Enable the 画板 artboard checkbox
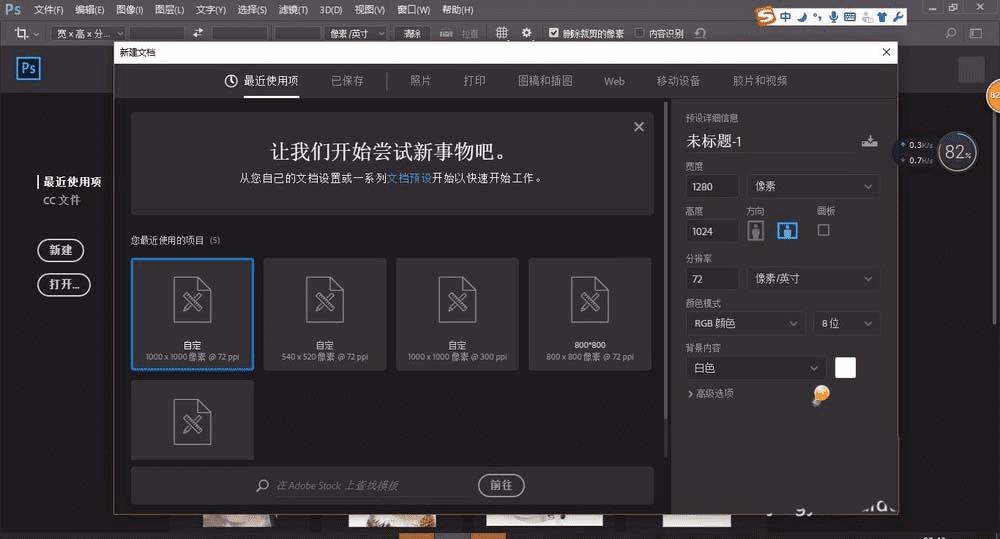The width and height of the screenshot is (1000, 539). 823,230
